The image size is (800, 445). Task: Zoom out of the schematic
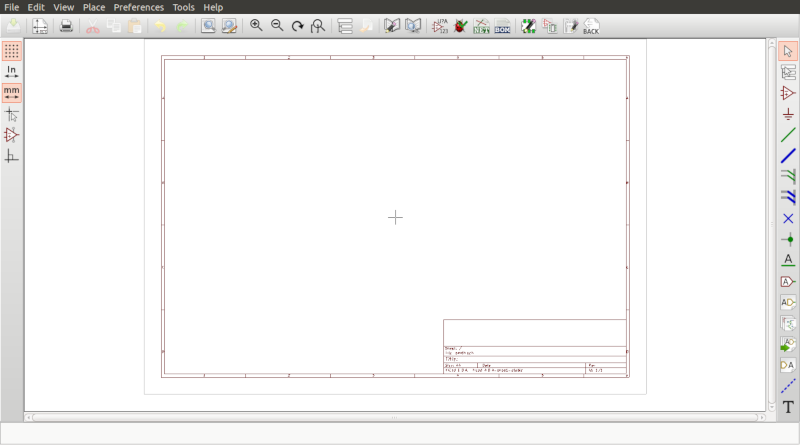(277, 26)
